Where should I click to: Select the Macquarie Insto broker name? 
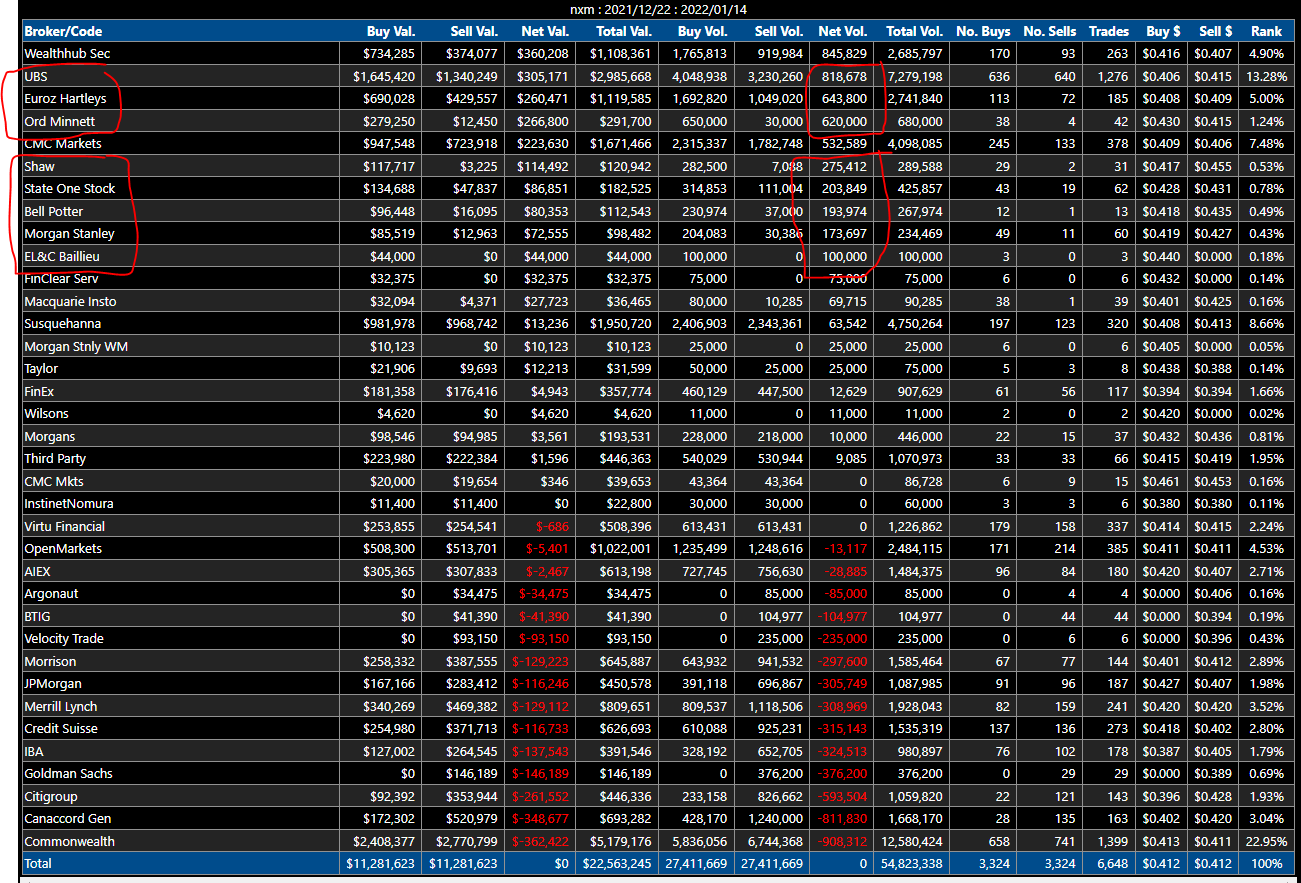pos(70,301)
